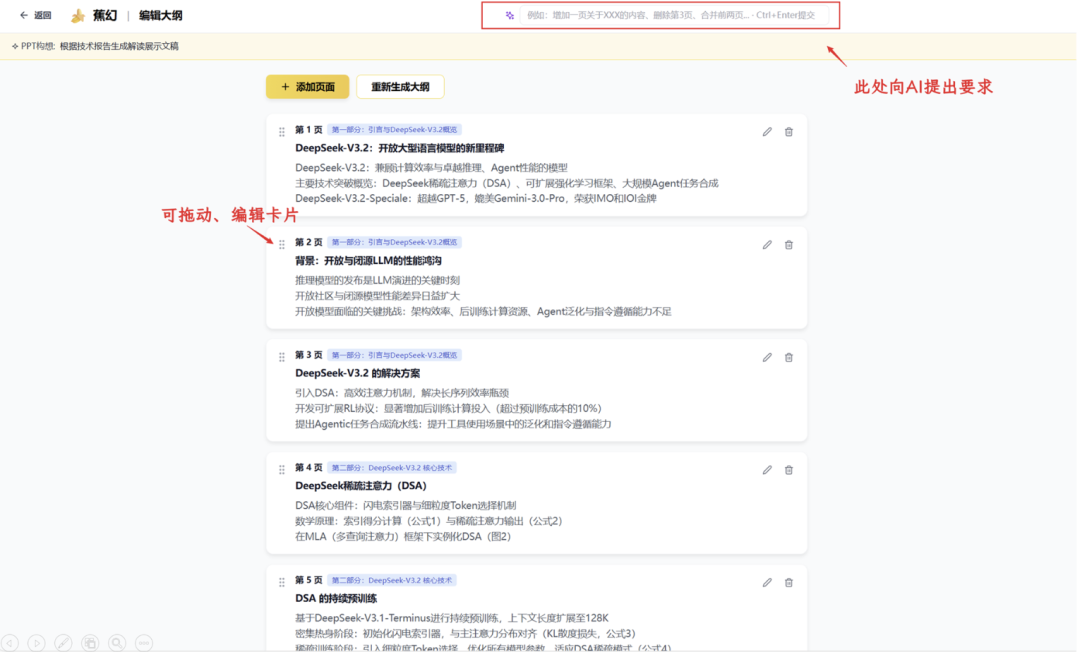The image size is (1080, 652).
Task: Click the next arrow in bottom toolbar
Action: pyautogui.click(x=36, y=643)
